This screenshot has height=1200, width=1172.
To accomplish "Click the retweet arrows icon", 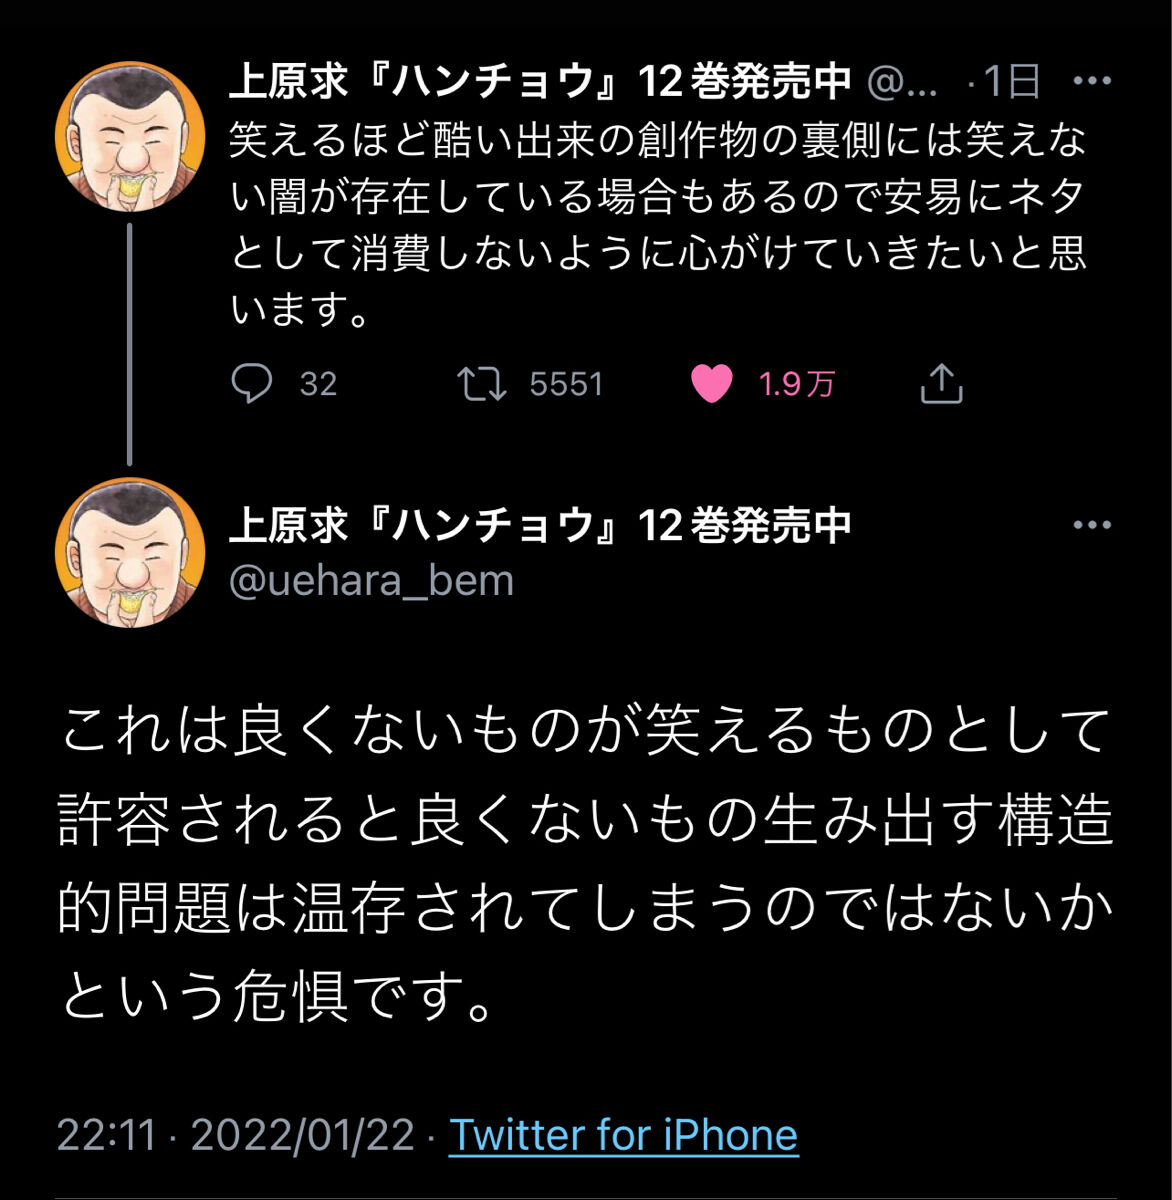I will (x=482, y=383).
